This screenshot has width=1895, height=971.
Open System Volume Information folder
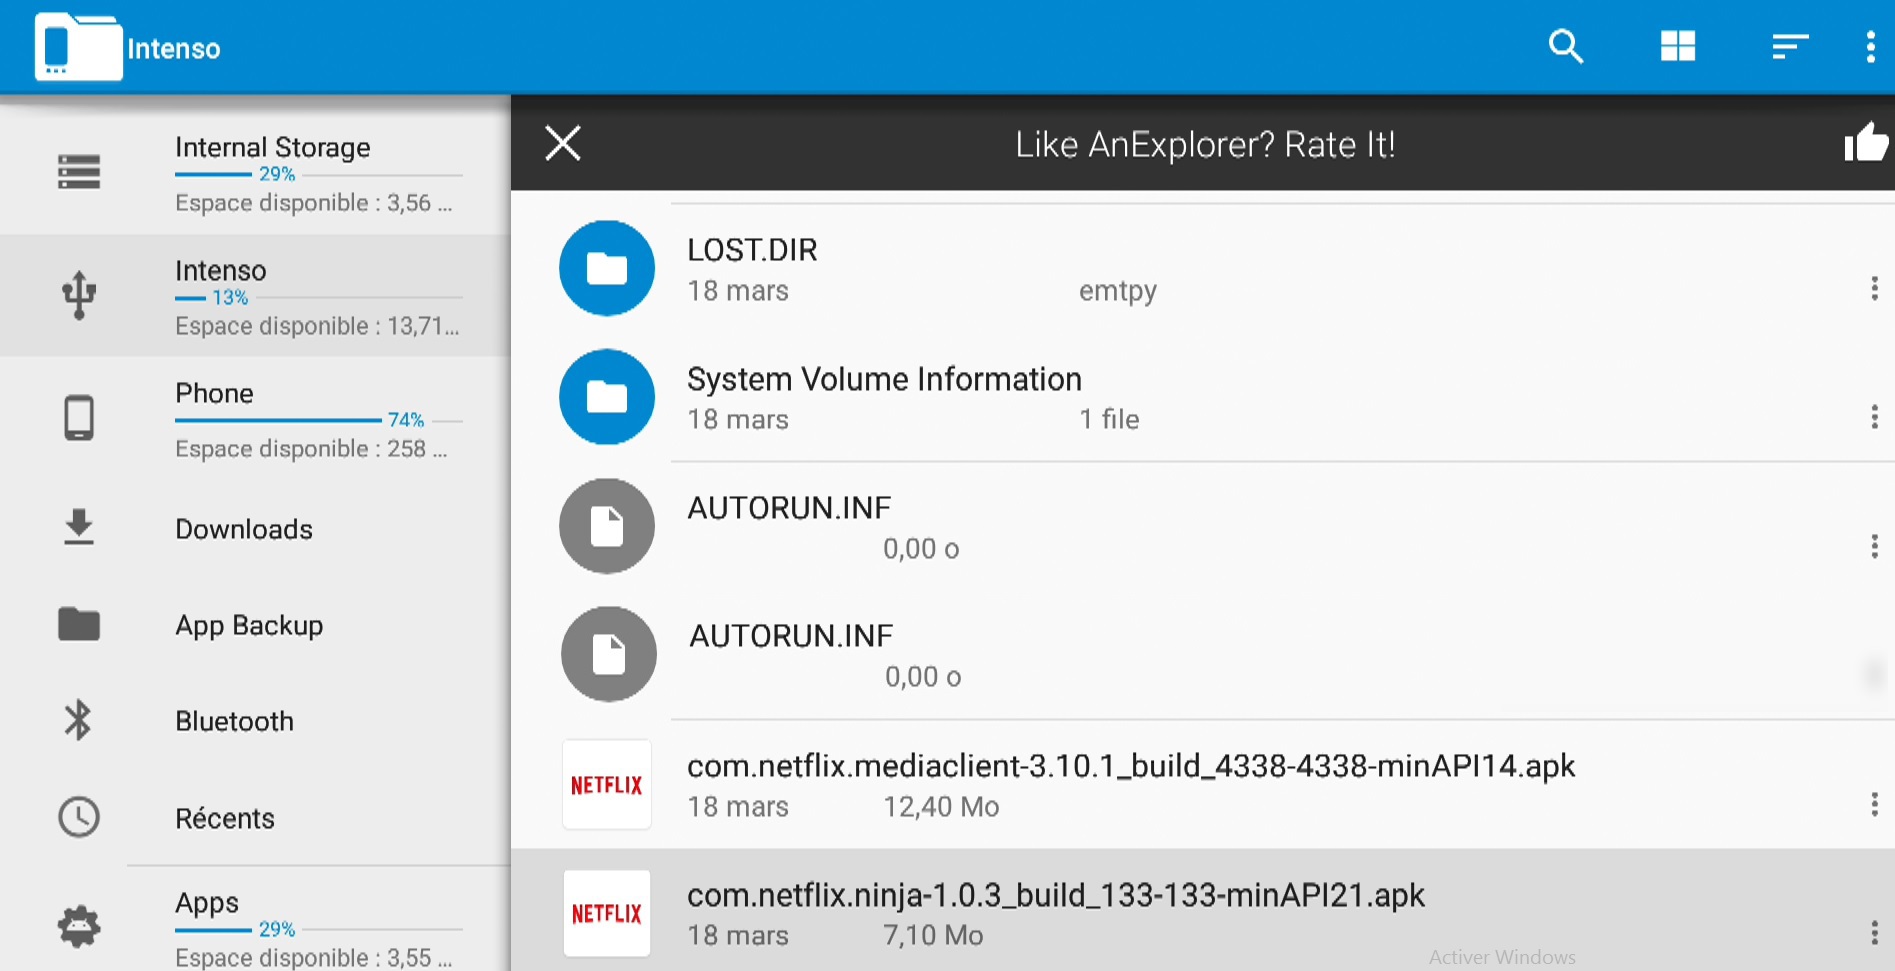[884, 380]
